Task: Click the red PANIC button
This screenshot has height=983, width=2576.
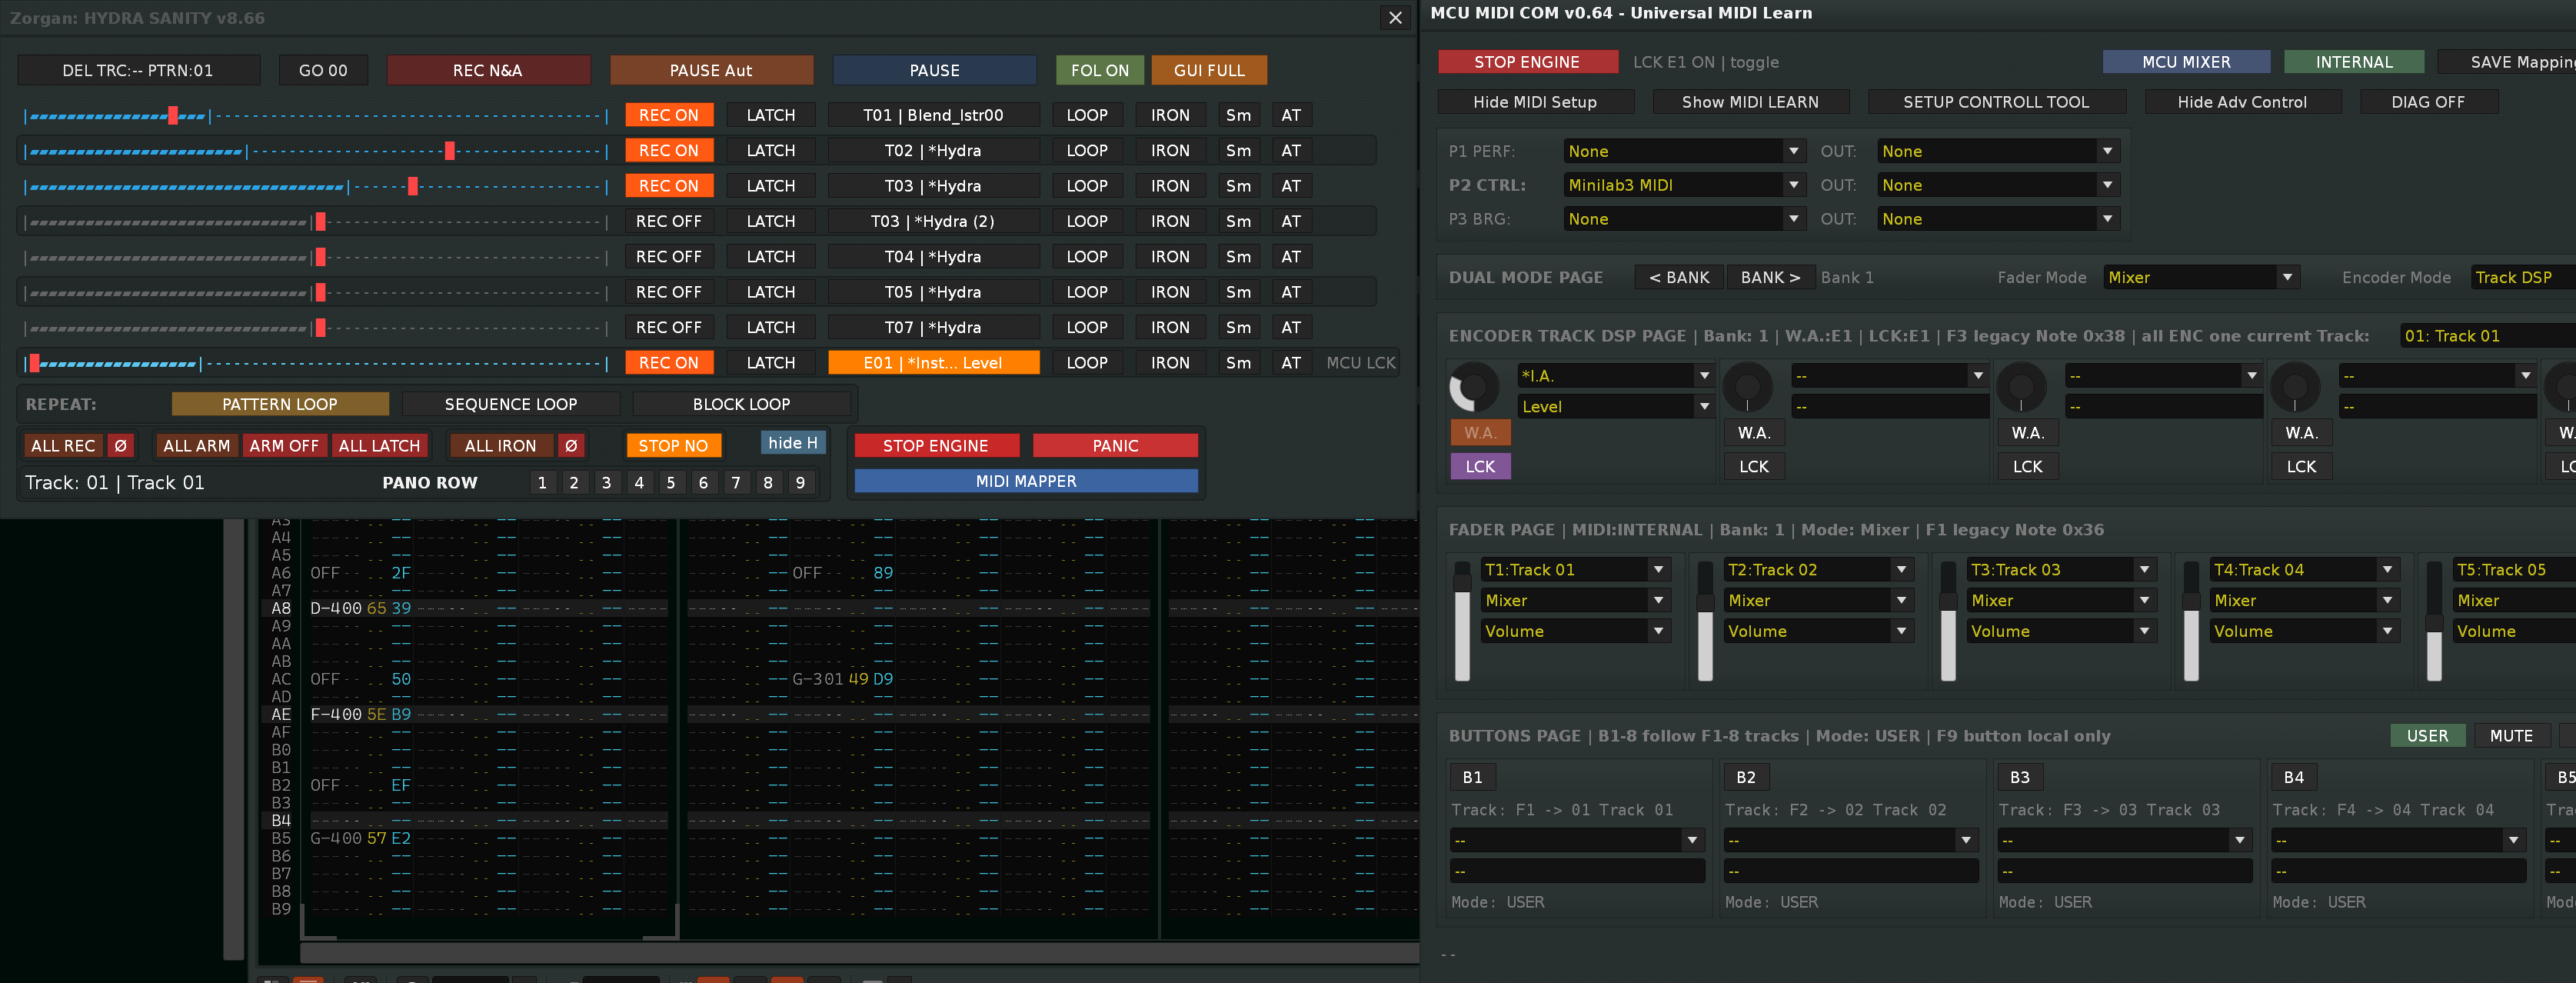Action: click(x=1115, y=446)
